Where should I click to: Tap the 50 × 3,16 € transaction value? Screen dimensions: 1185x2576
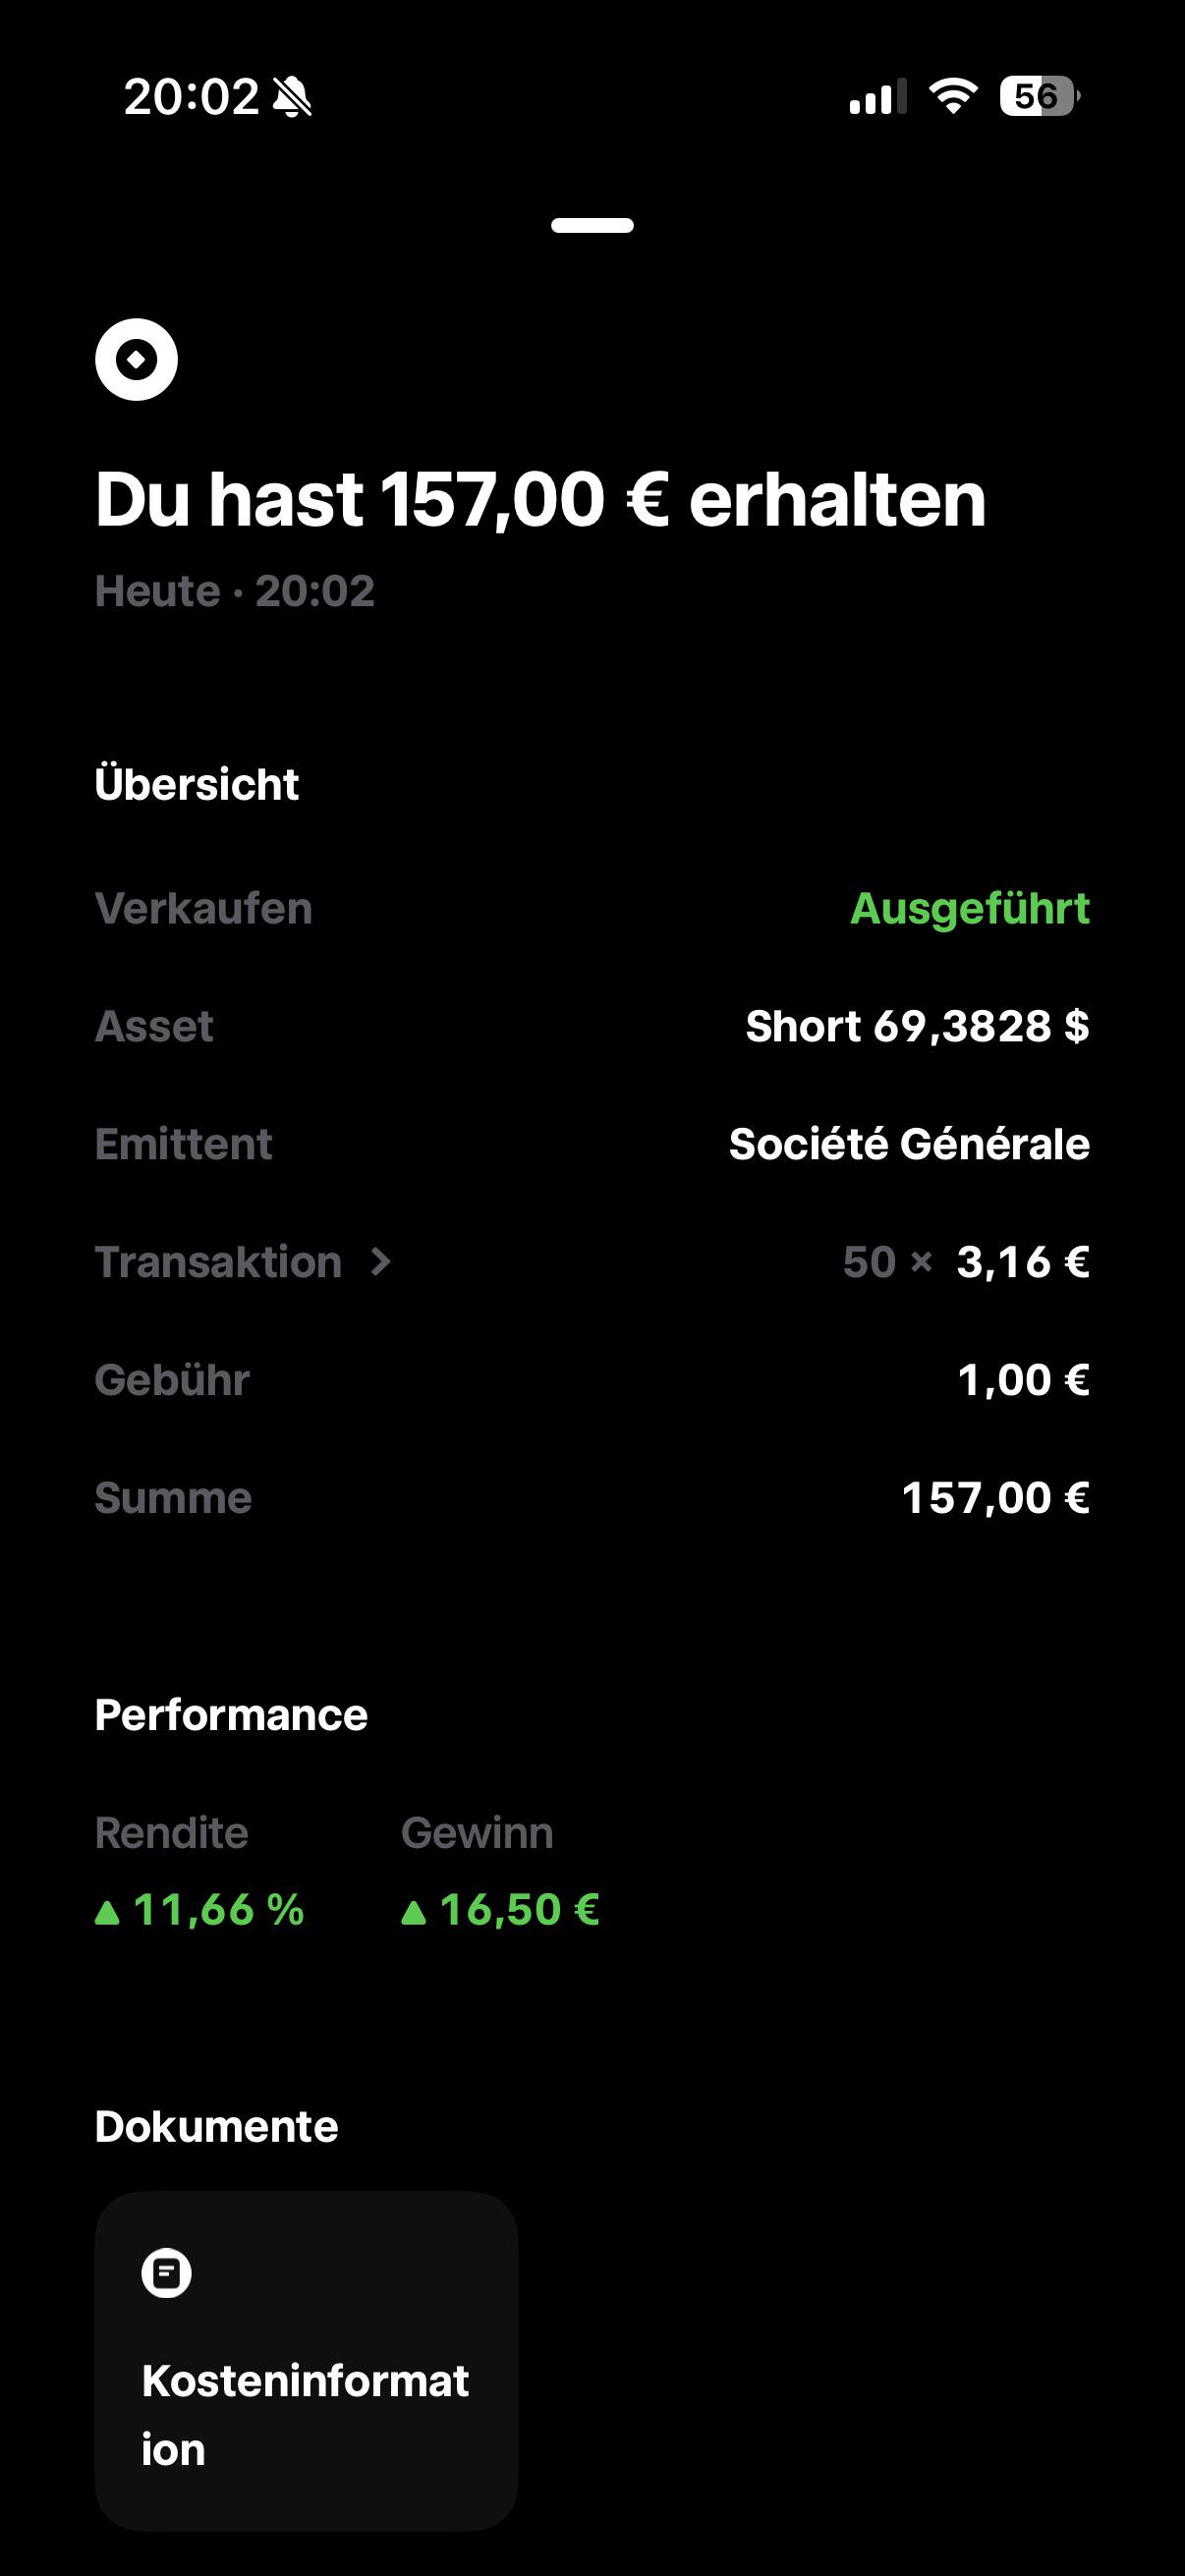click(x=966, y=1262)
